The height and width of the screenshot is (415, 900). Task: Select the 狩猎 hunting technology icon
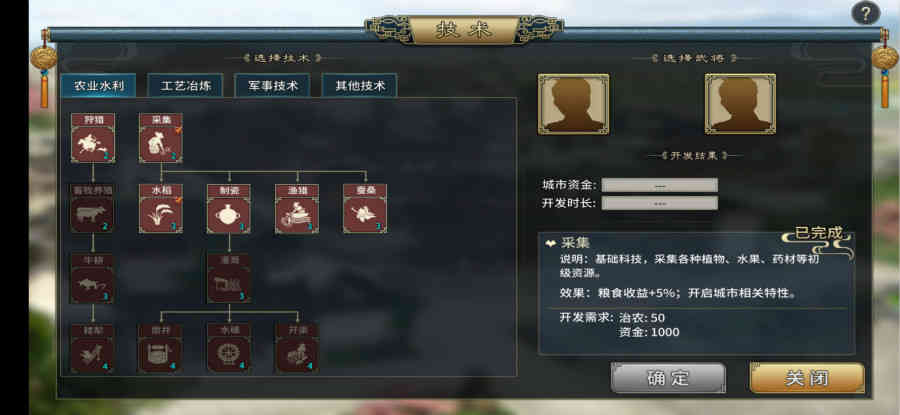click(x=92, y=138)
